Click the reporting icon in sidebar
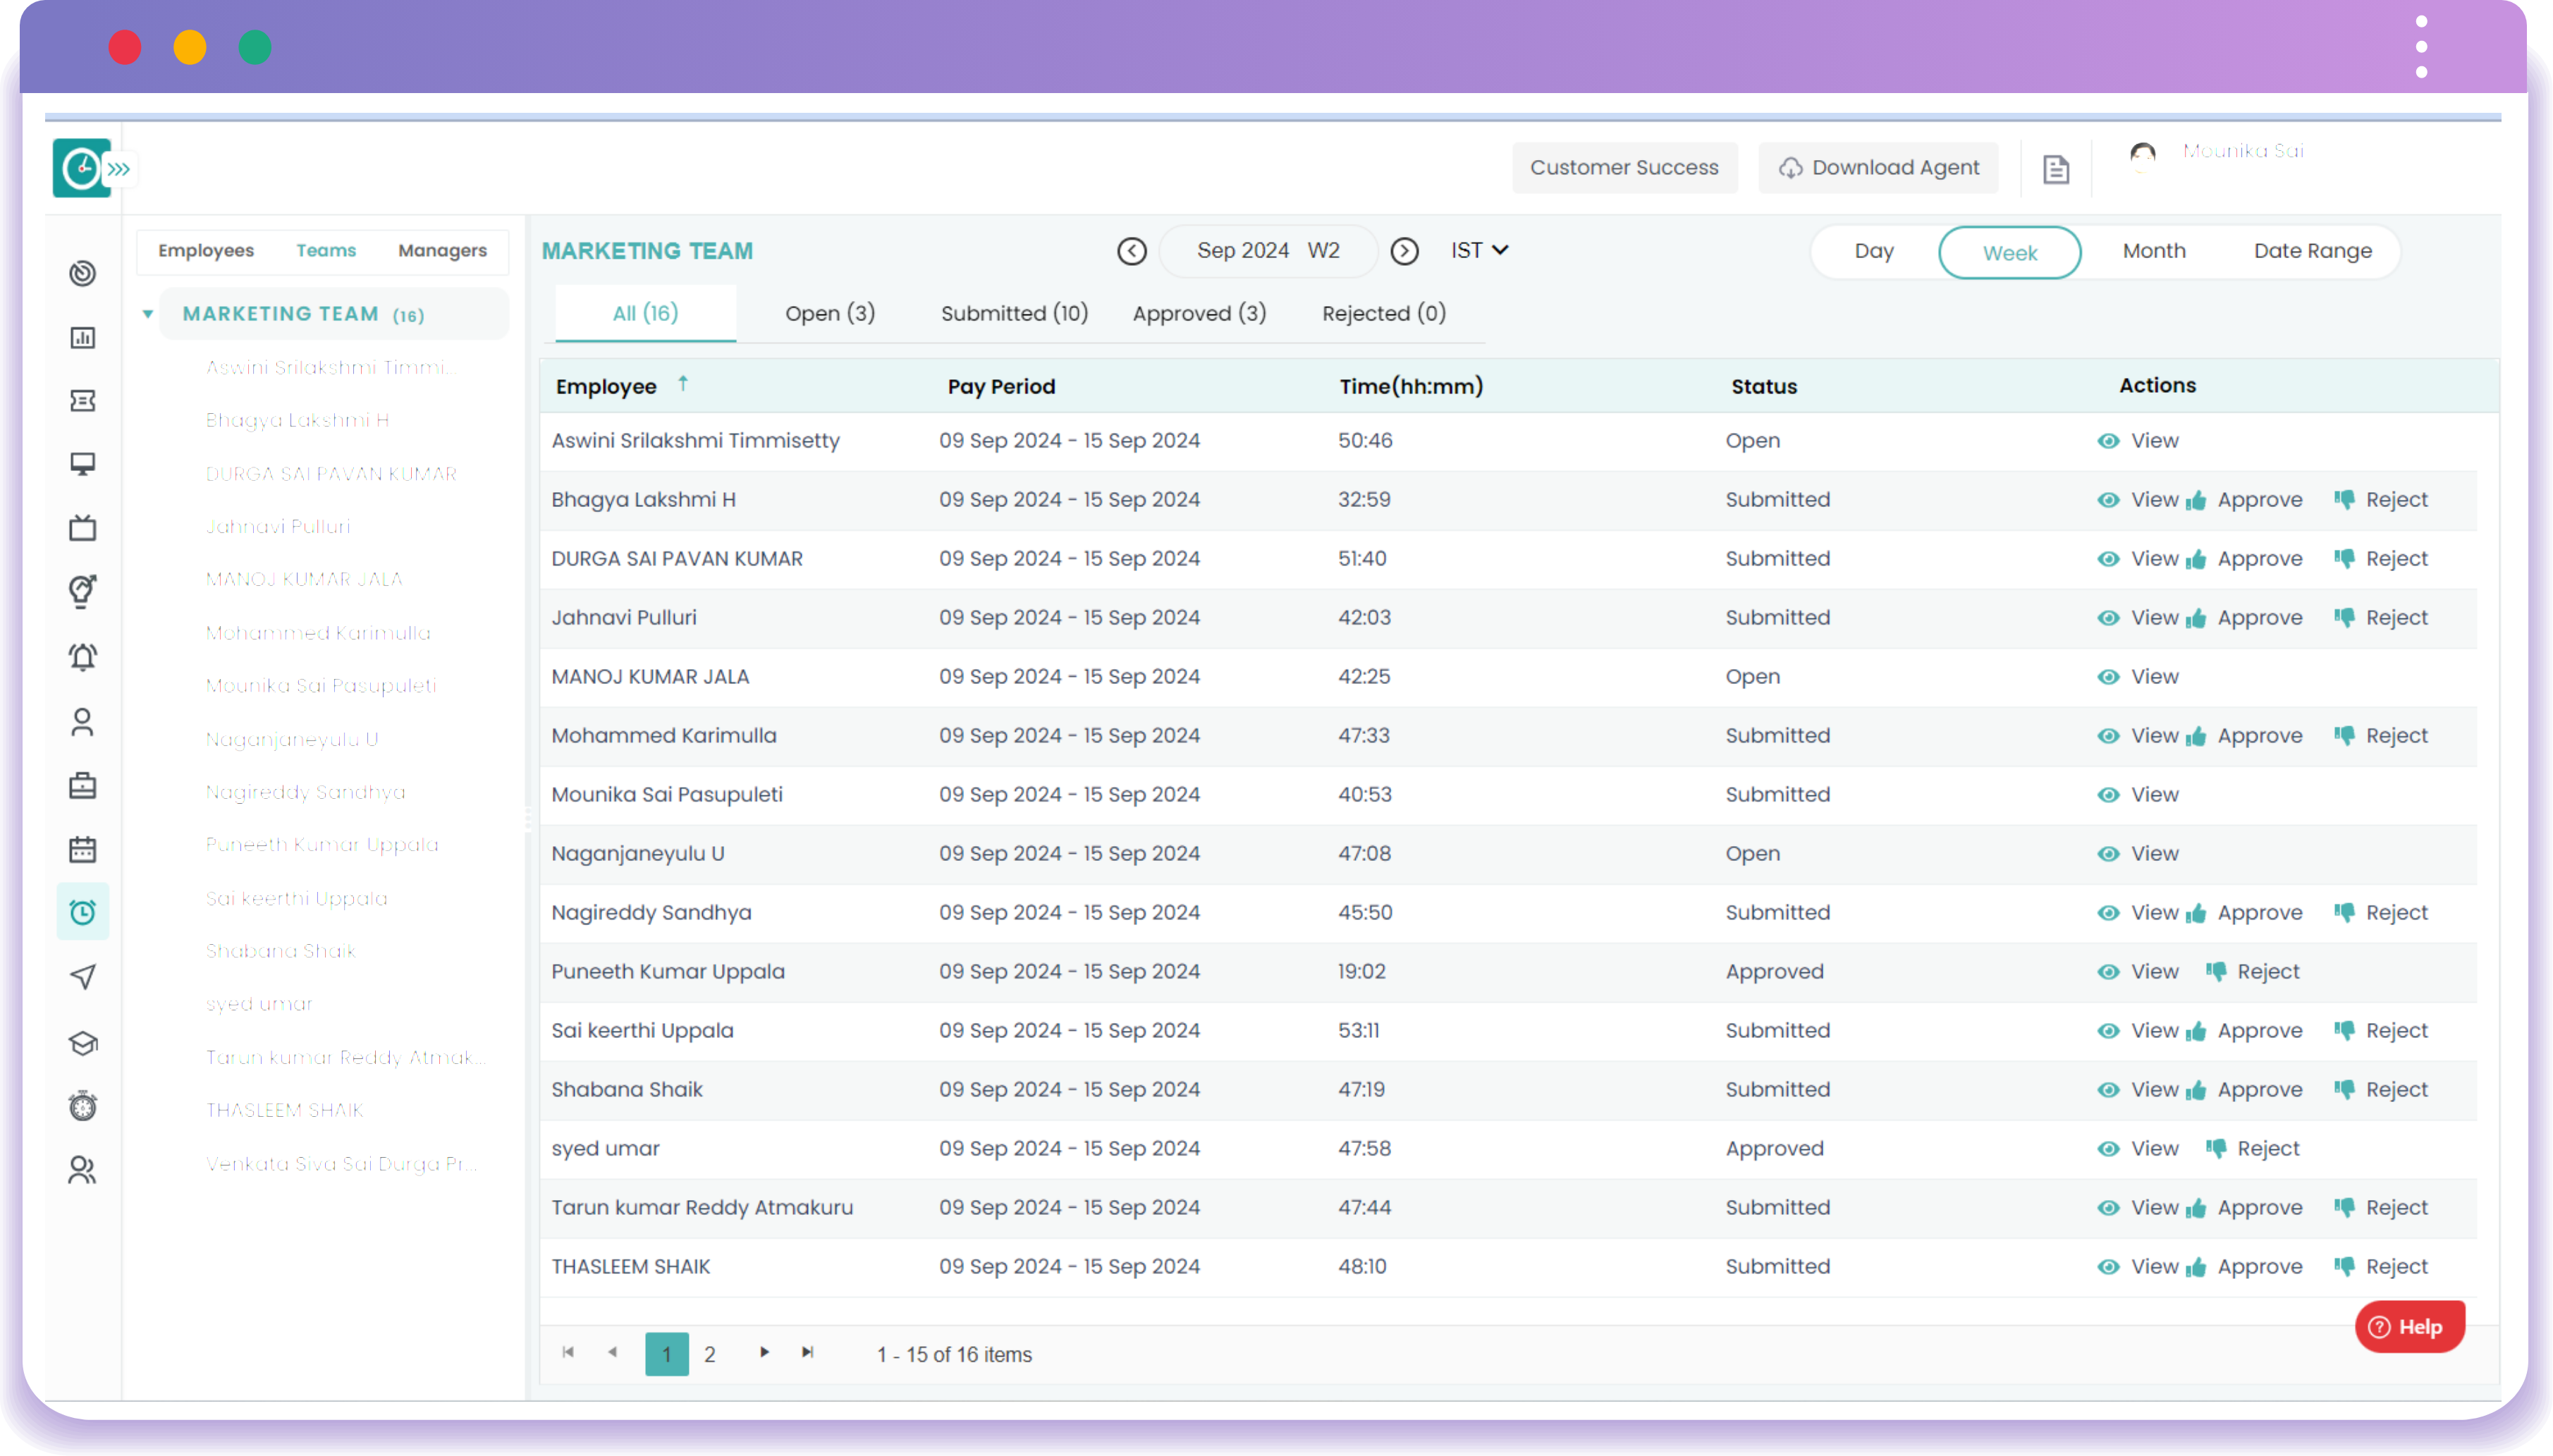This screenshot has width=2553, height=1456. [x=82, y=337]
